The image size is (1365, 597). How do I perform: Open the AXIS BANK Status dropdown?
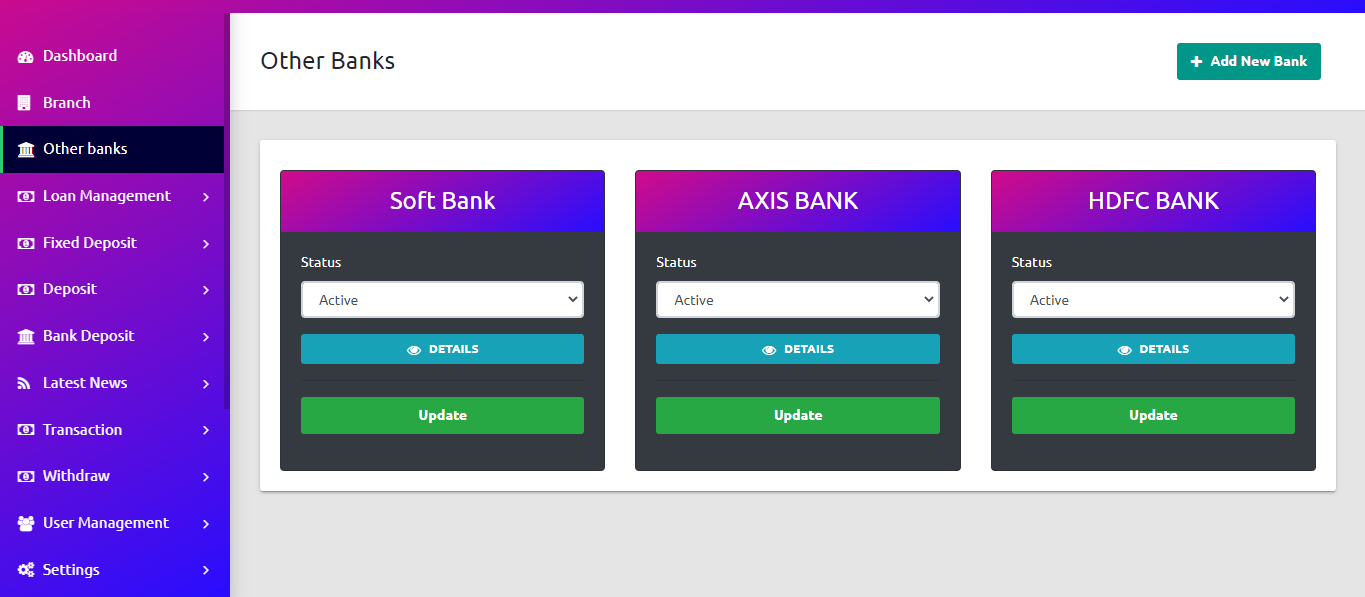797,300
